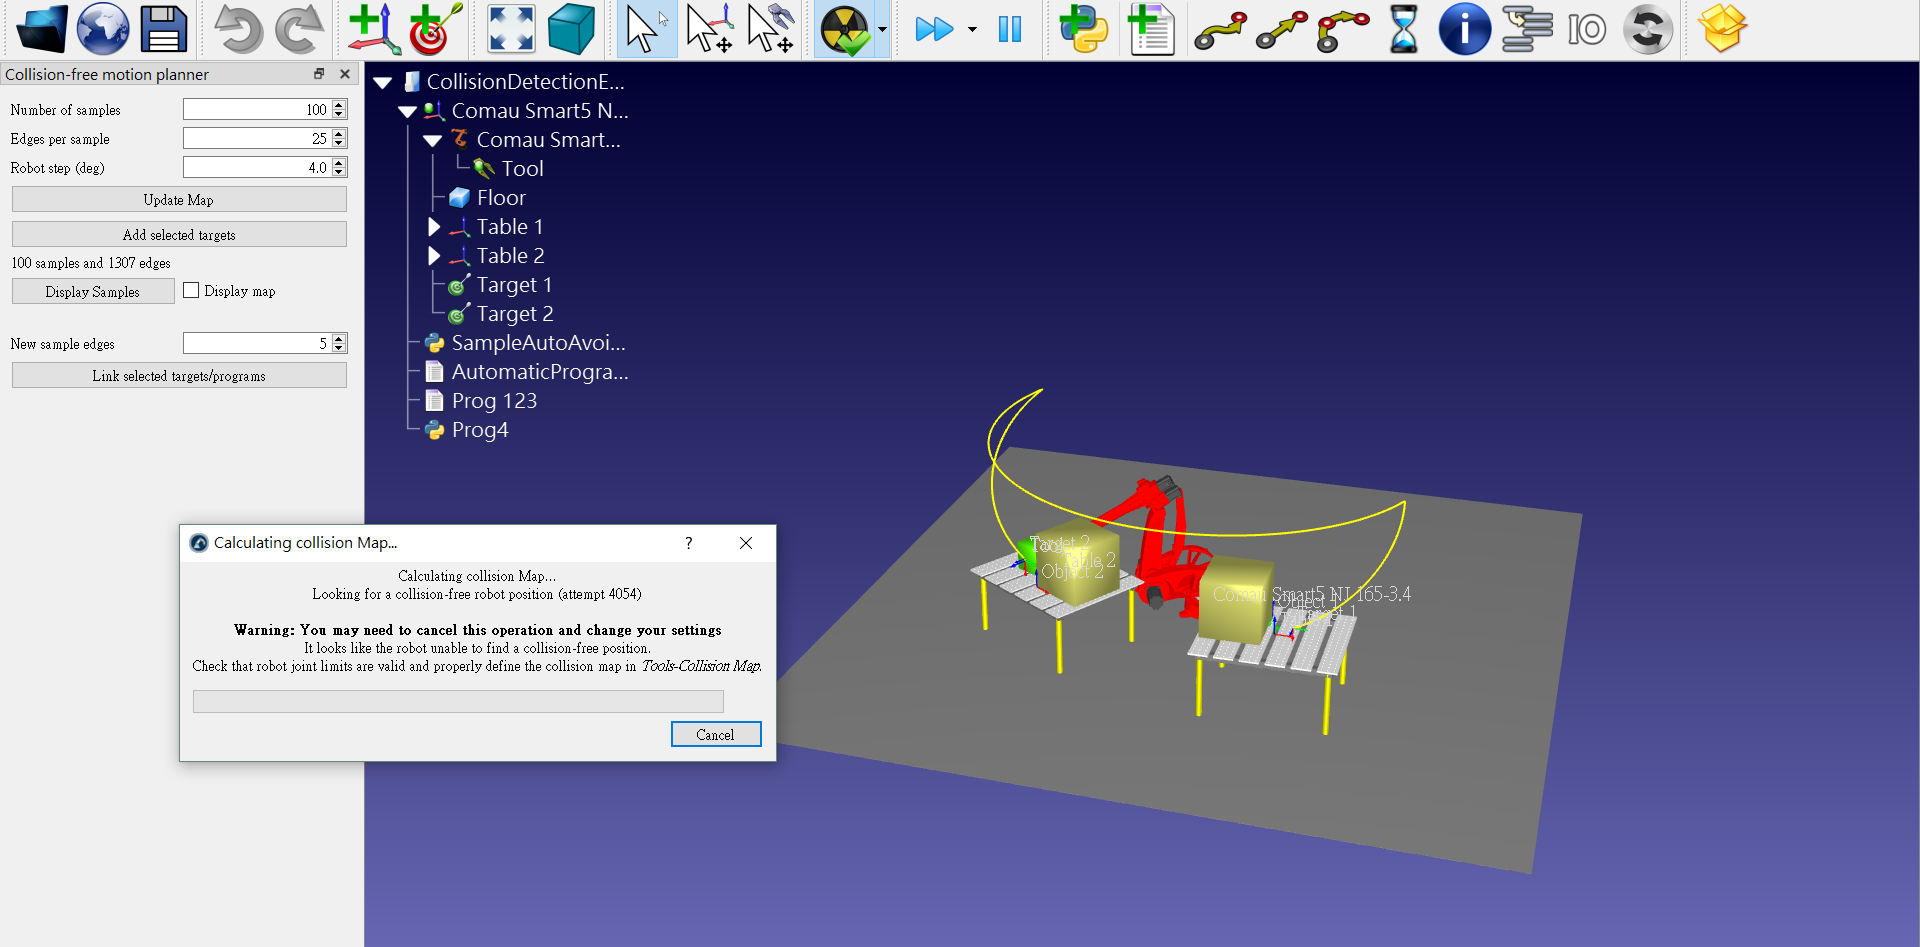The height and width of the screenshot is (947, 1920).
Task: Pause the simulation
Action: click(x=1010, y=29)
